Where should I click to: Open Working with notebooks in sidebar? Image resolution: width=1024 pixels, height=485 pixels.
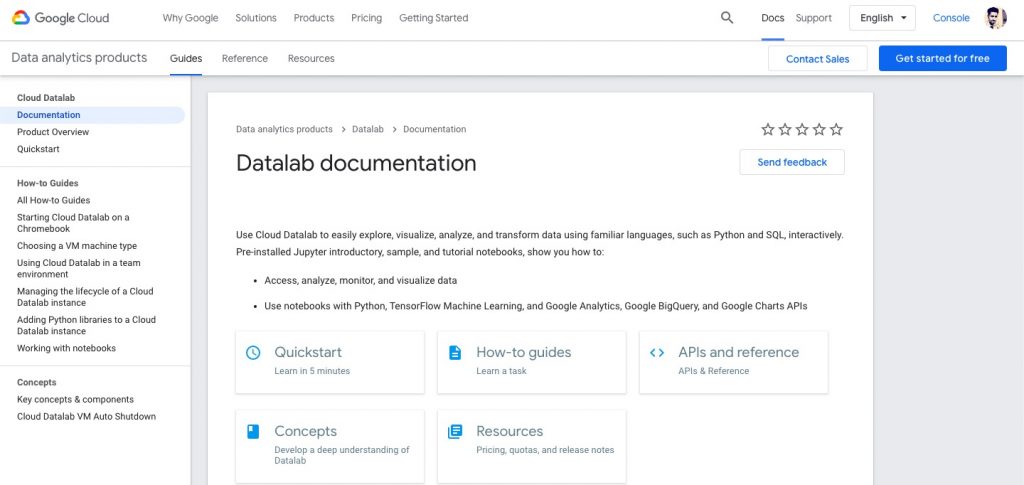pos(67,349)
